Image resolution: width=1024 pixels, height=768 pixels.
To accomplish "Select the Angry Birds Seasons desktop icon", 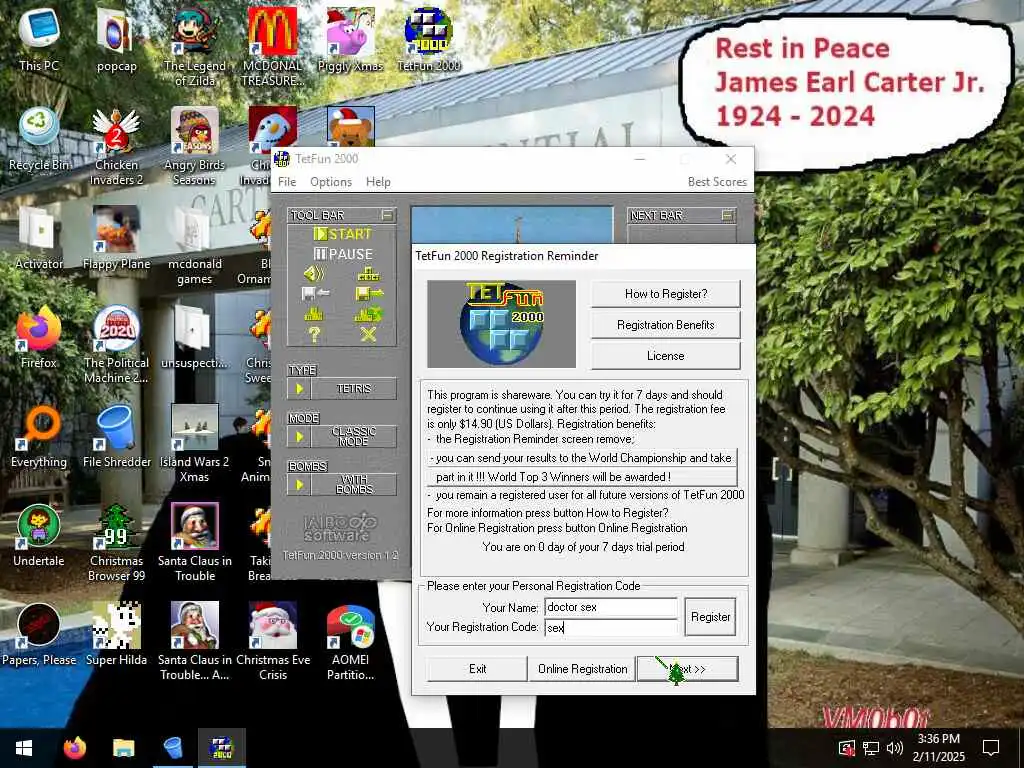I will 195,146.
